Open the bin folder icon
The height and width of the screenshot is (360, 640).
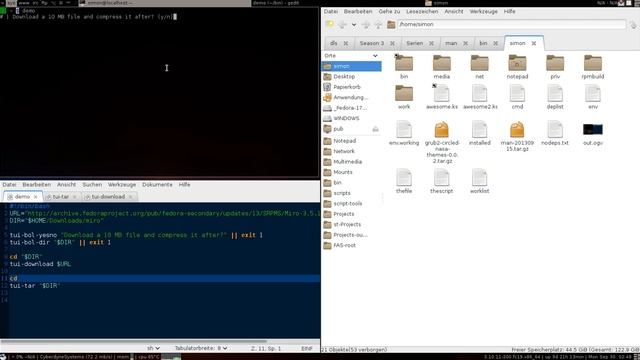click(404, 64)
